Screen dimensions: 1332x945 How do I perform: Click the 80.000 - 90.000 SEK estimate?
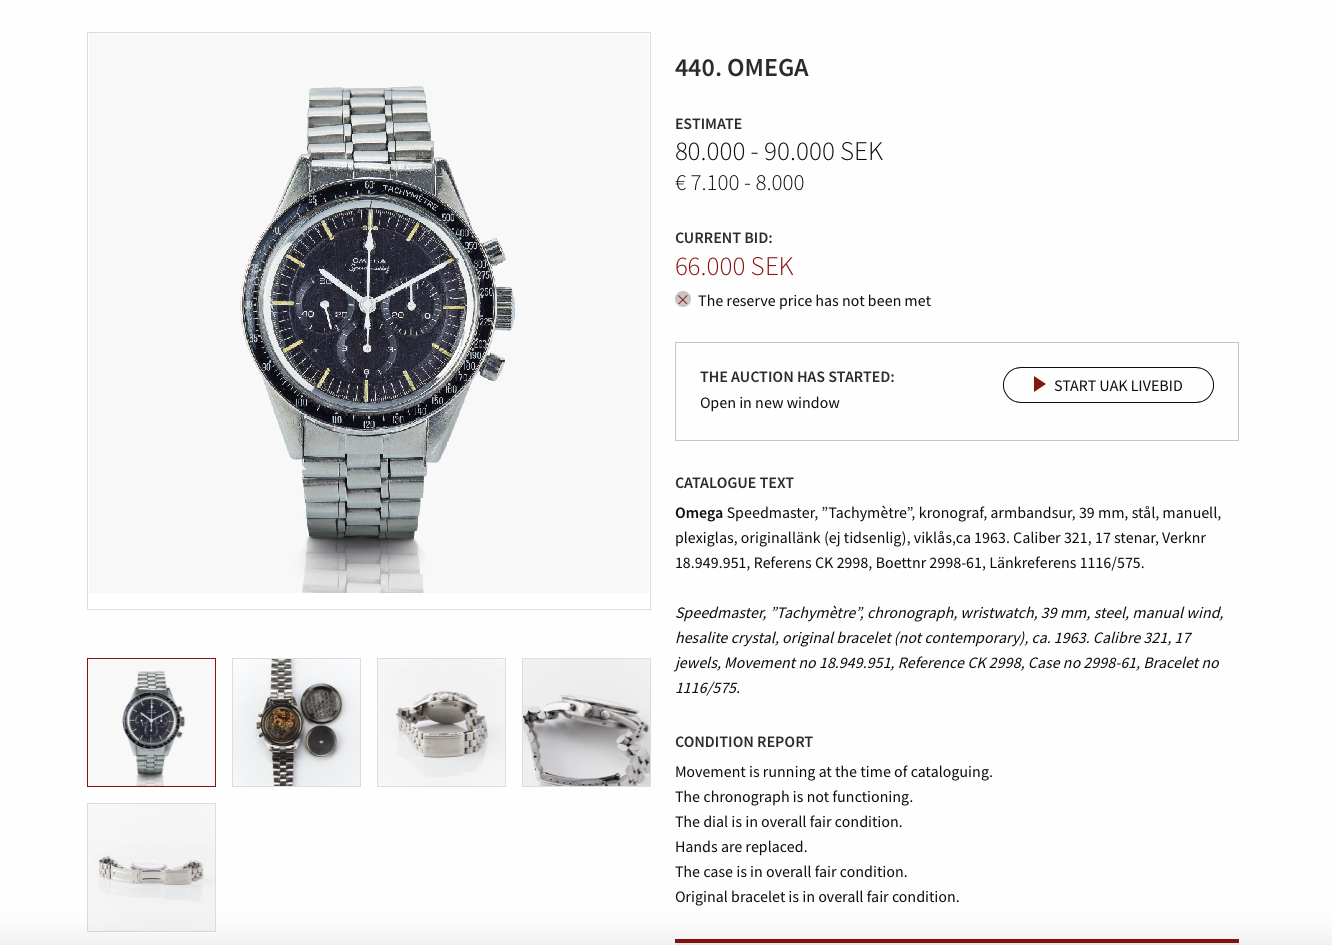(x=778, y=152)
